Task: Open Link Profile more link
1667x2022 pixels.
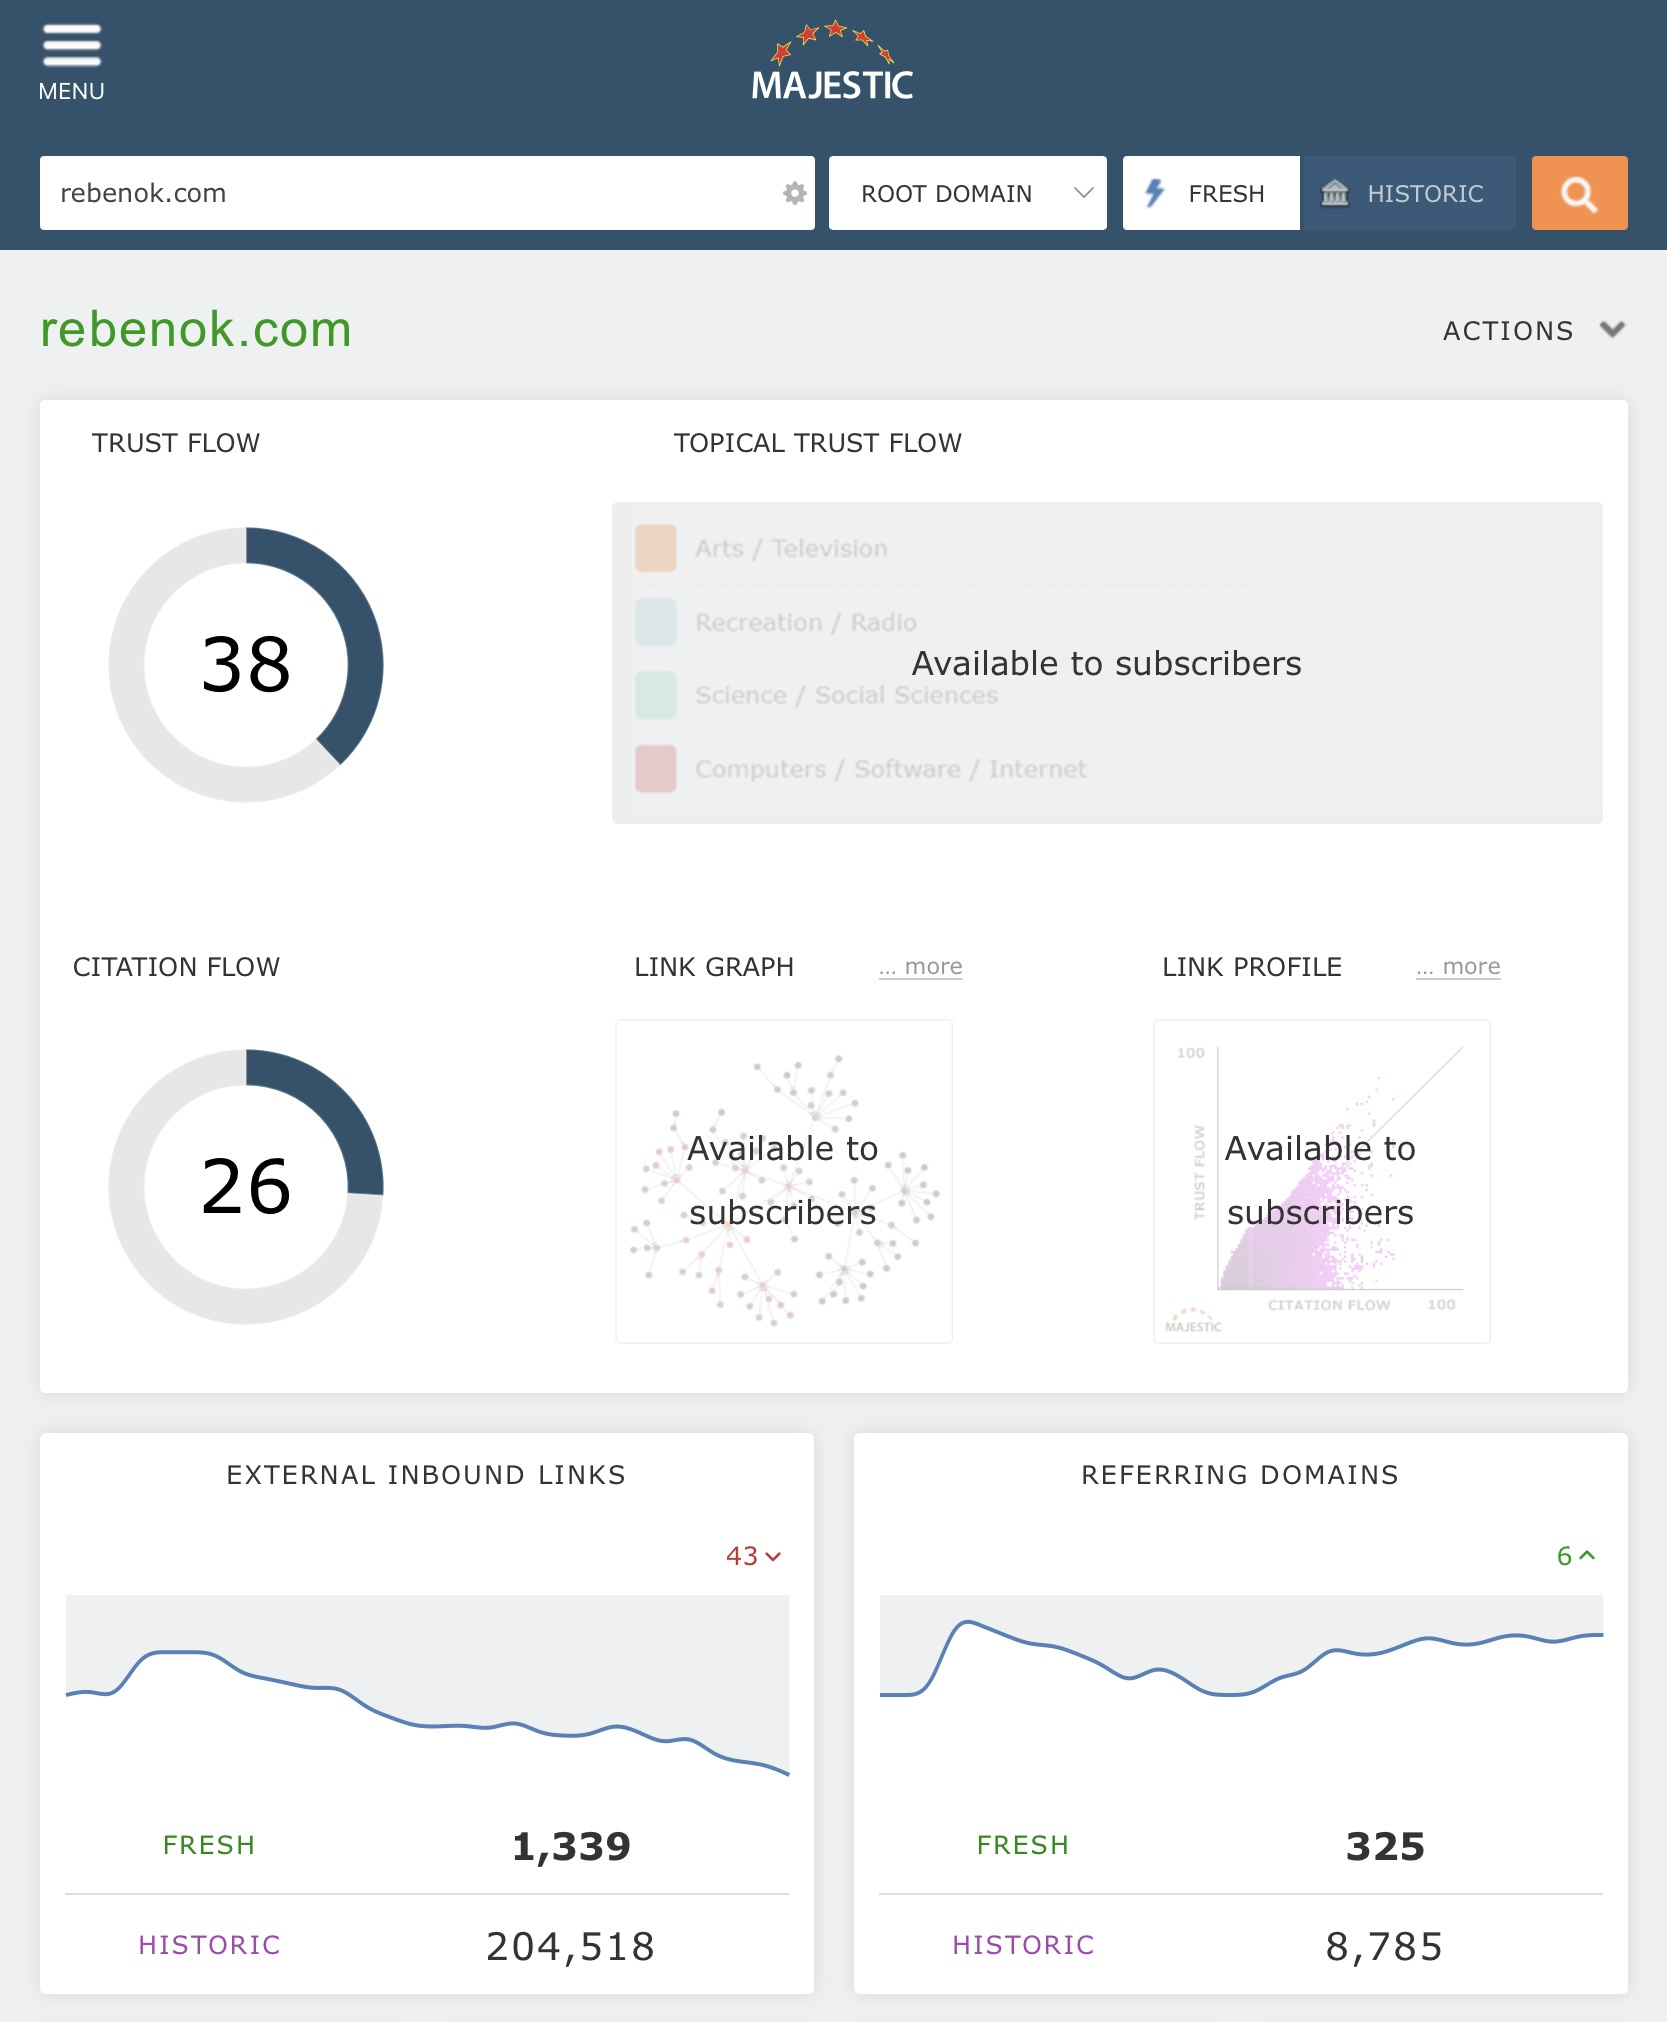Action: [x=1458, y=967]
